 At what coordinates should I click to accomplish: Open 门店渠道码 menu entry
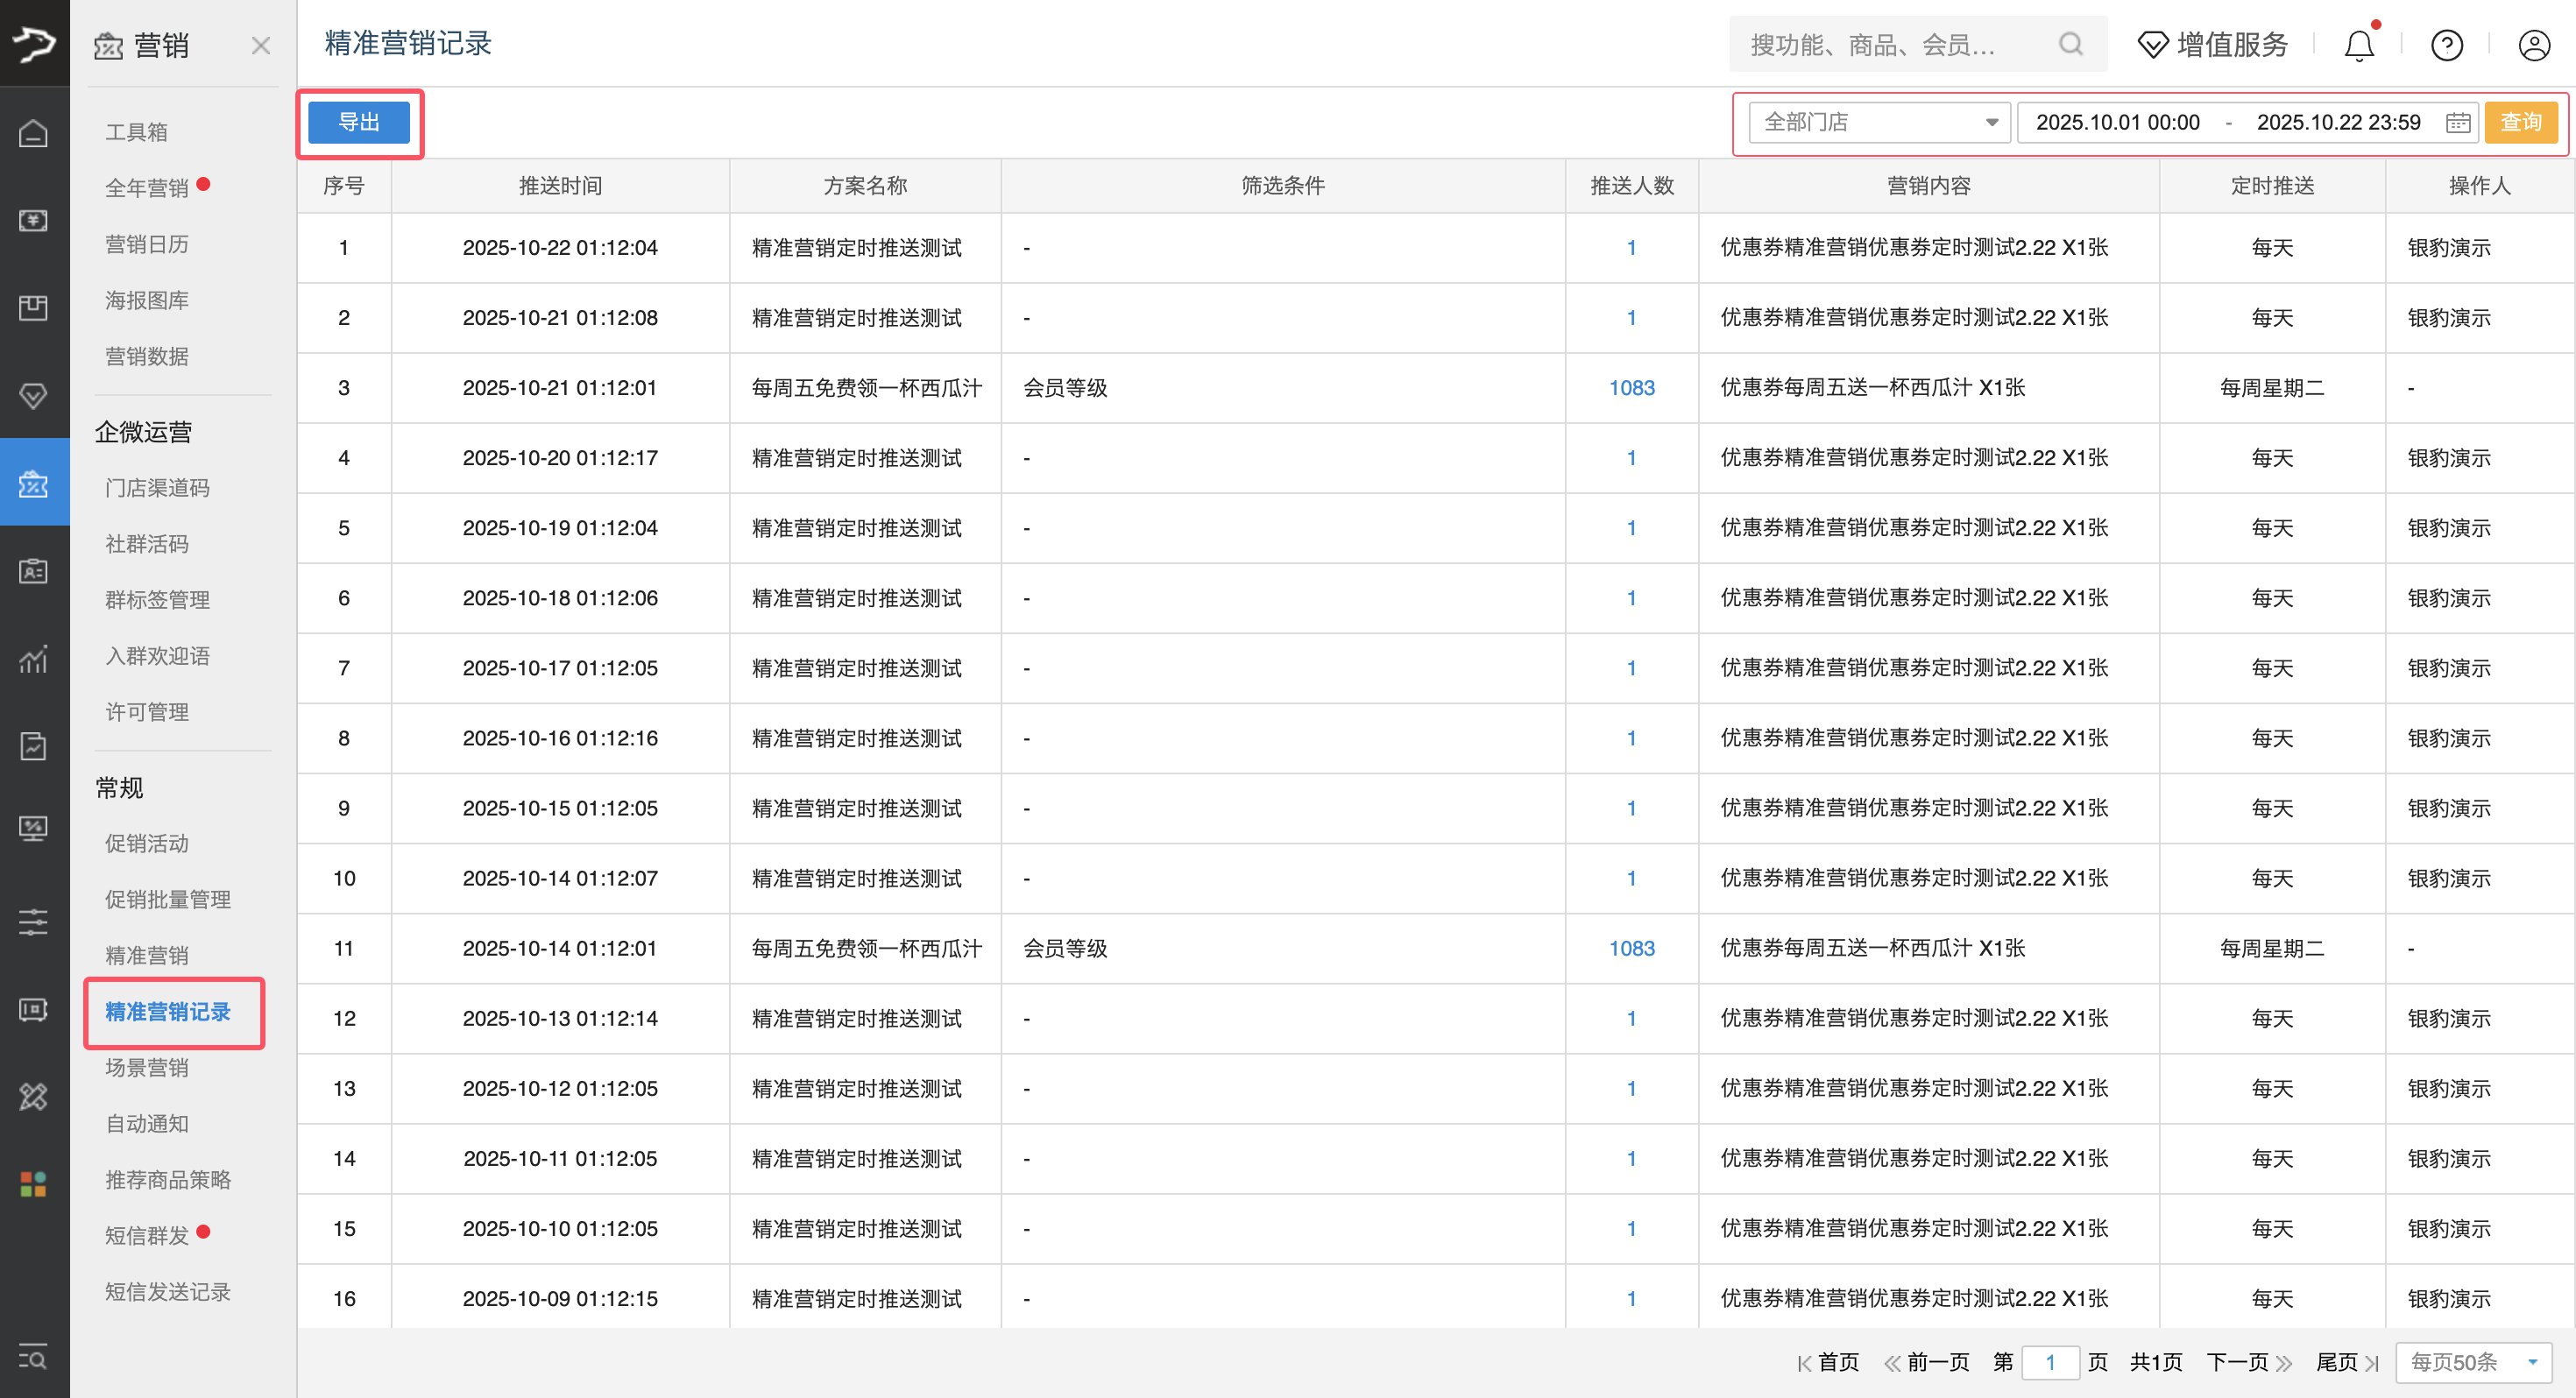(x=157, y=487)
